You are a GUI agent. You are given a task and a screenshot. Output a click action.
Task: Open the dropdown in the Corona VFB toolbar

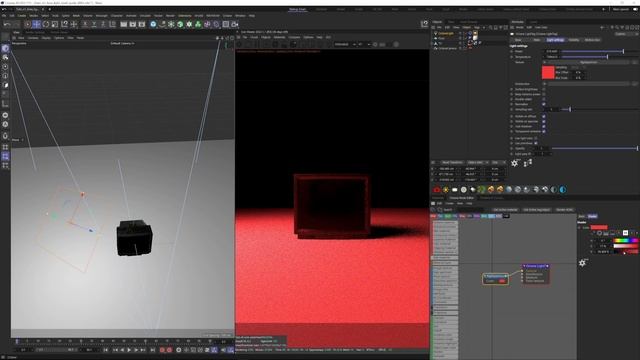click(x=344, y=44)
